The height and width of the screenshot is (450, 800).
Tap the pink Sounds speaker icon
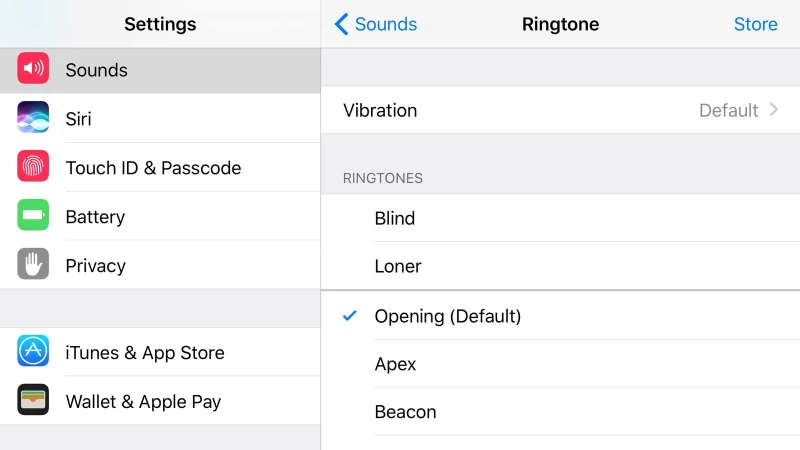[33, 69]
